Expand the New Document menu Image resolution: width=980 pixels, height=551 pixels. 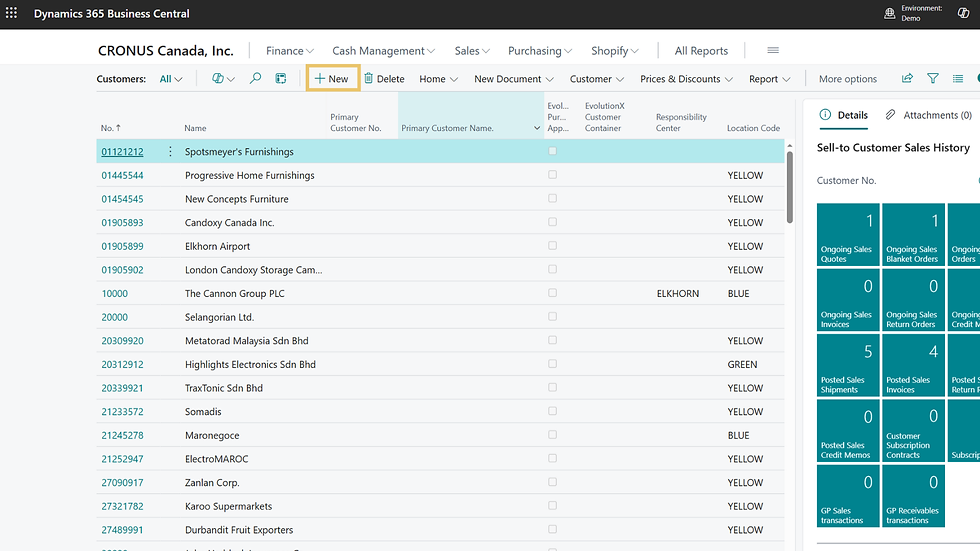tap(514, 79)
